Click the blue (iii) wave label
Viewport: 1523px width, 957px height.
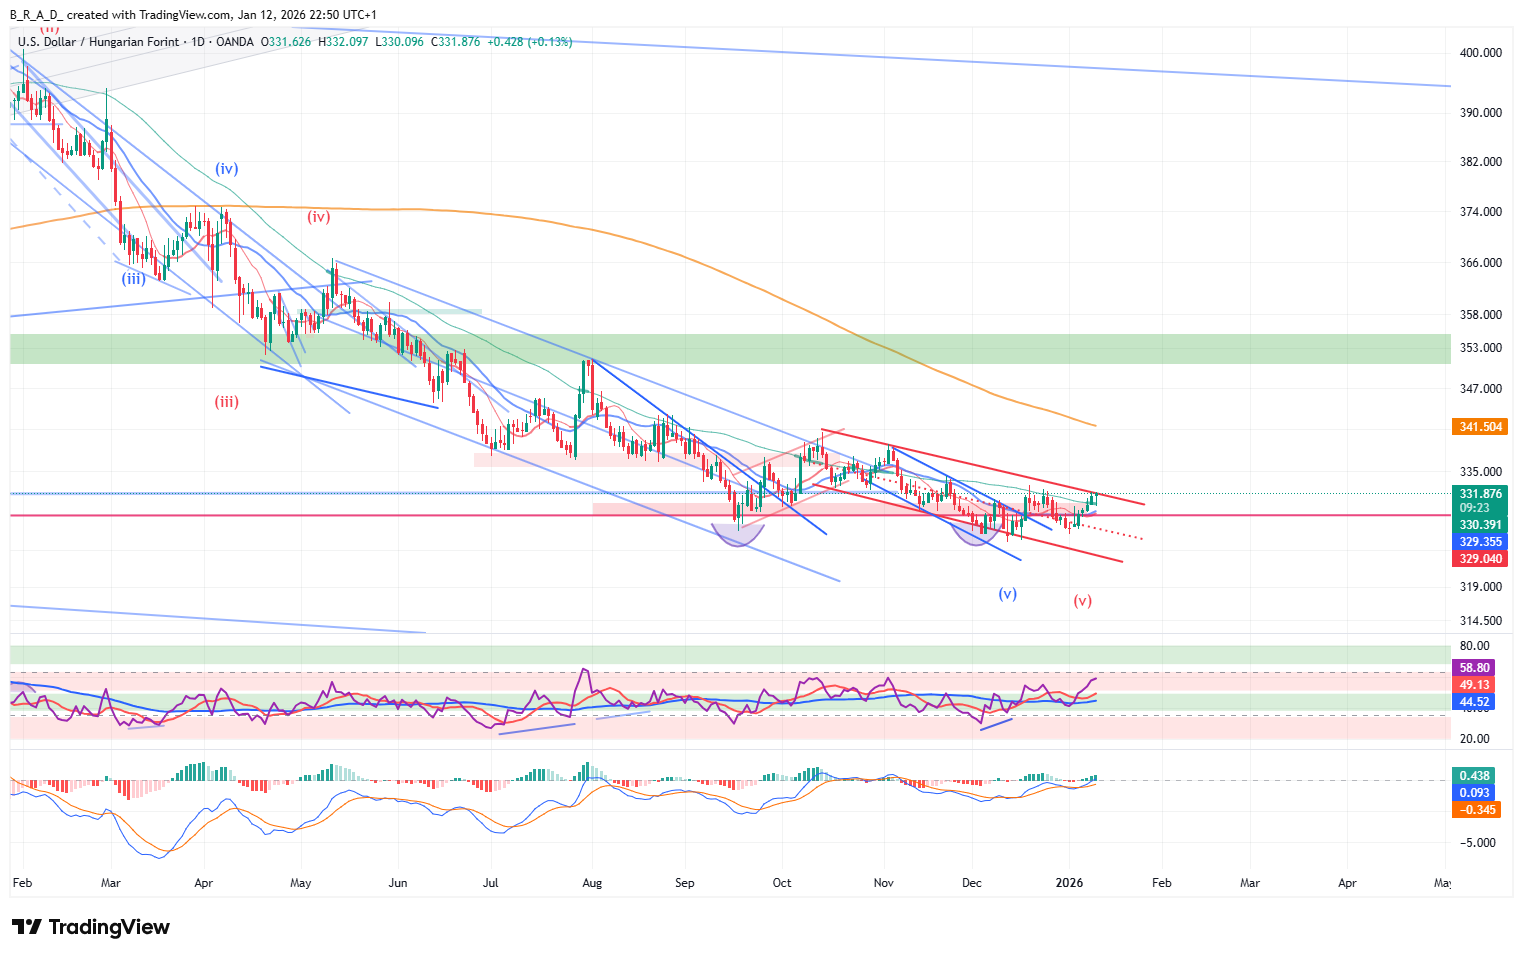point(133,278)
